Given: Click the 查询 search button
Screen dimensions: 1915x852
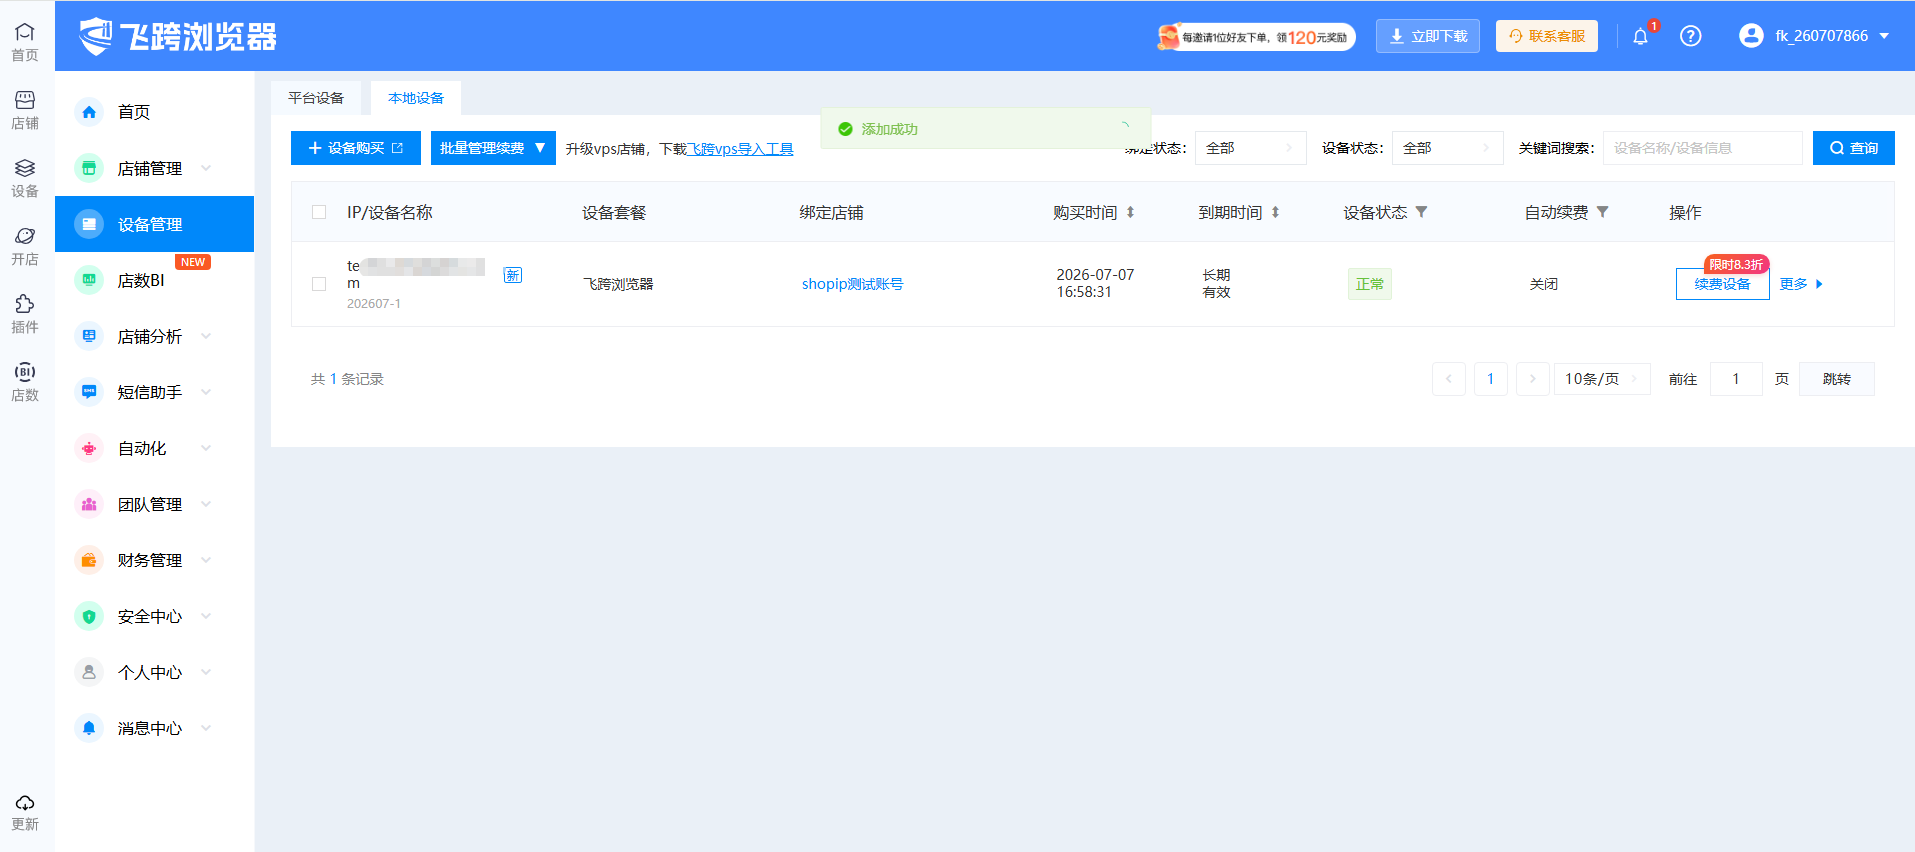Looking at the screenshot, I should pyautogui.click(x=1853, y=148).
